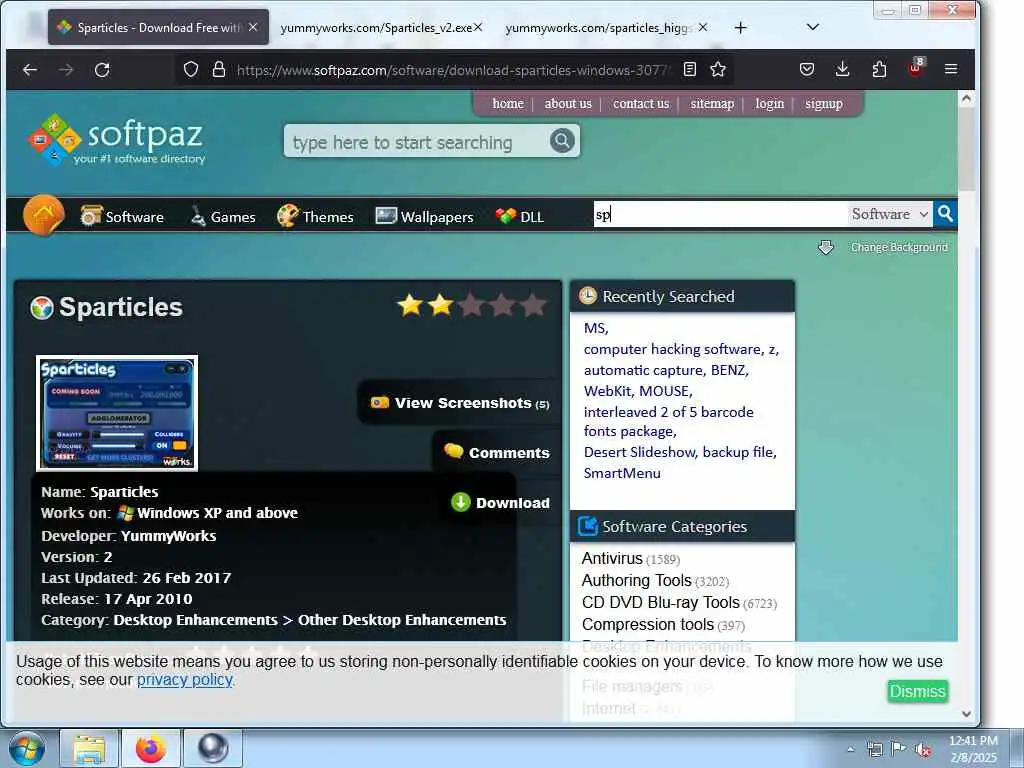Open uBlock Origin extension icon

pos(916,68)
